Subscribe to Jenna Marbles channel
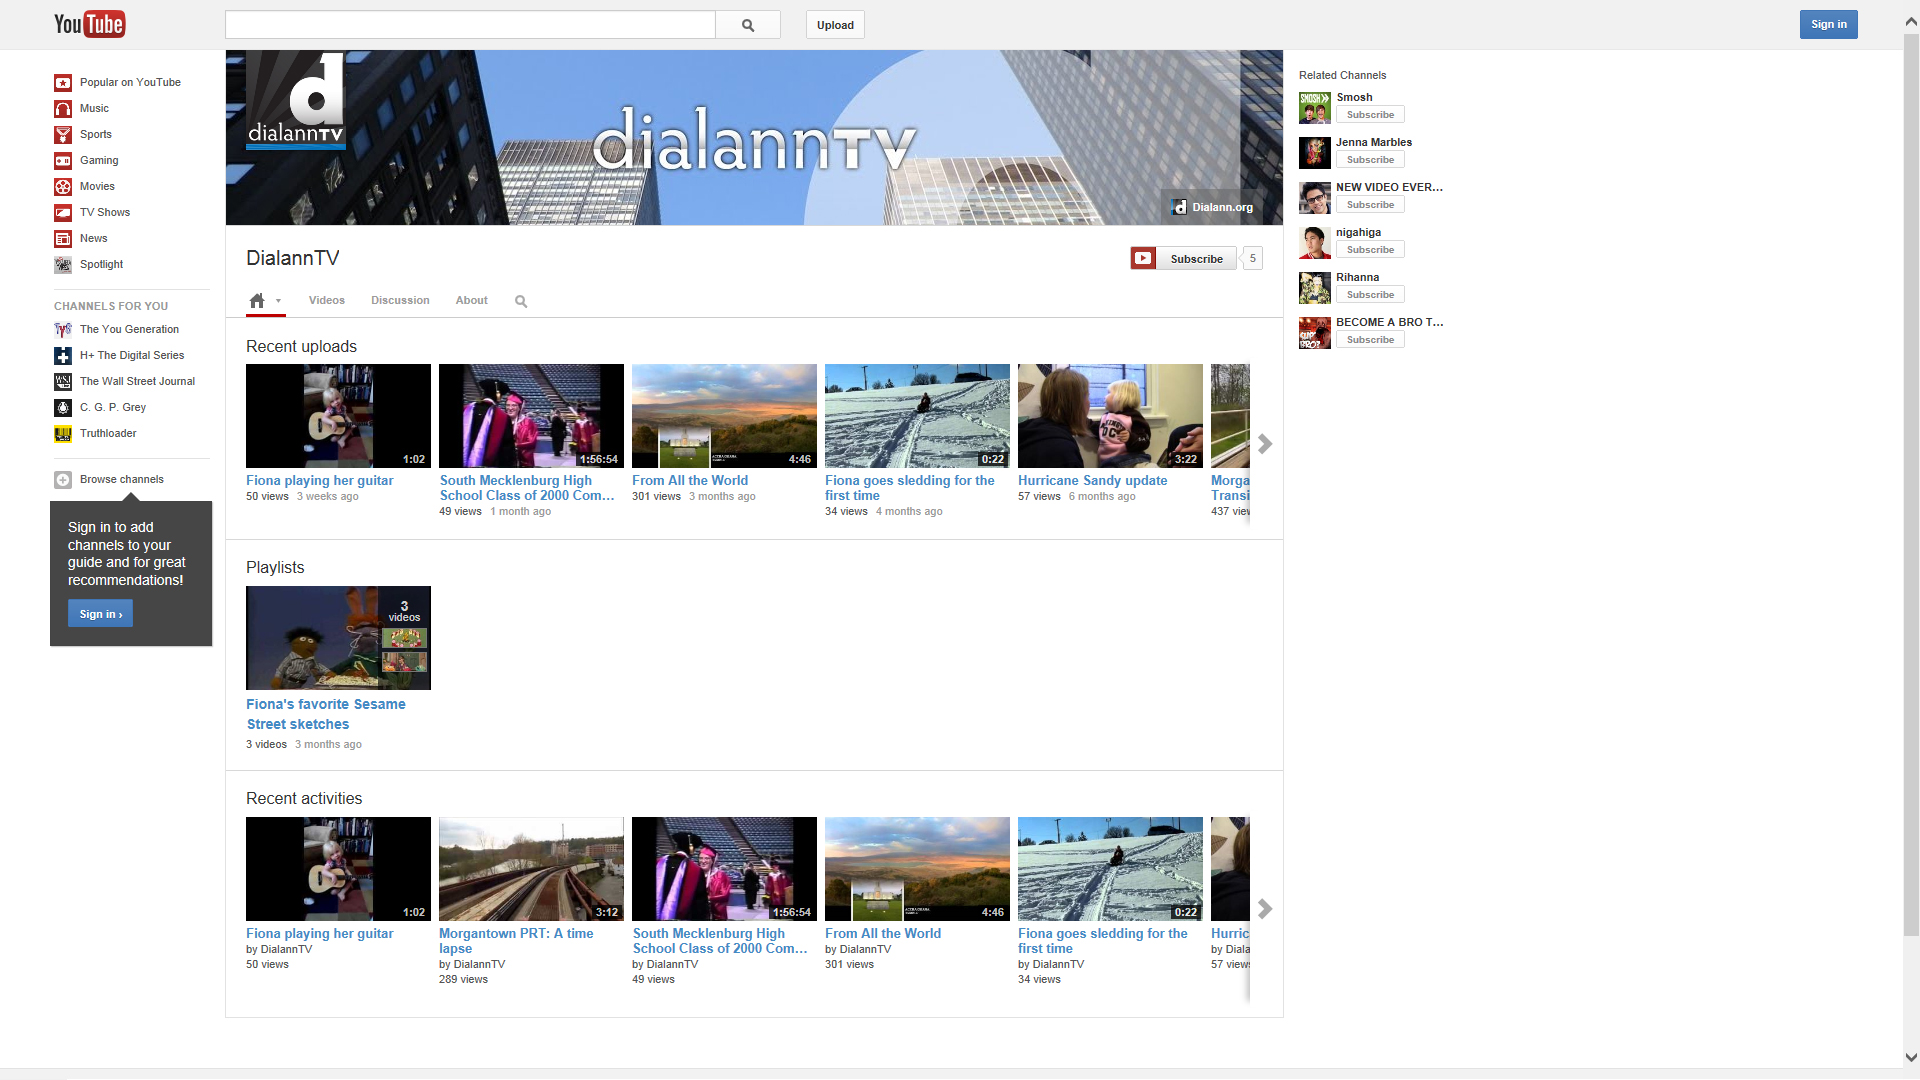Screen dimensions: 1920x1080 [x=1370, y=160]
